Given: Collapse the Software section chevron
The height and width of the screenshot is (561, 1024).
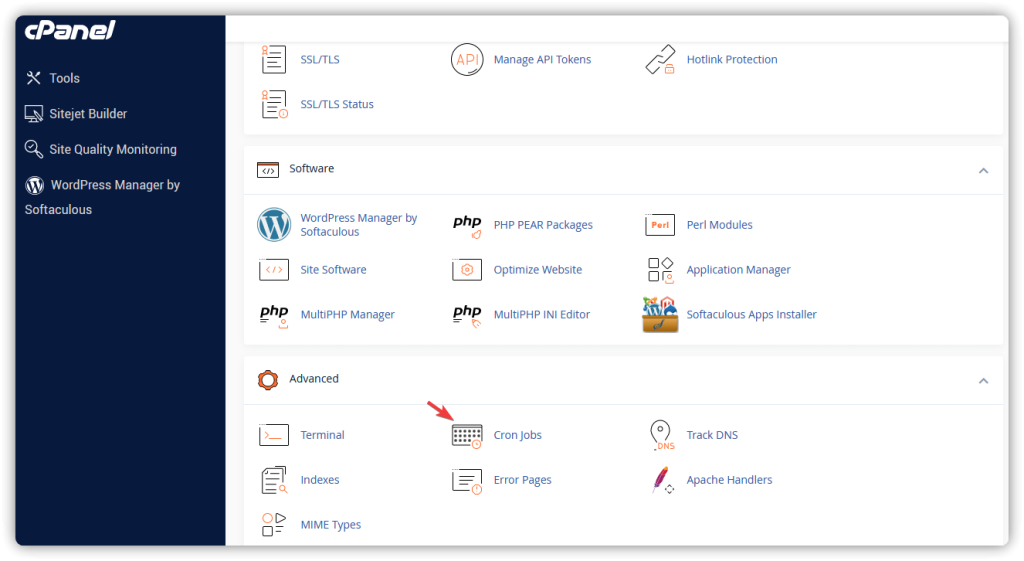Looking at the screenshot, I should (984, 171).
